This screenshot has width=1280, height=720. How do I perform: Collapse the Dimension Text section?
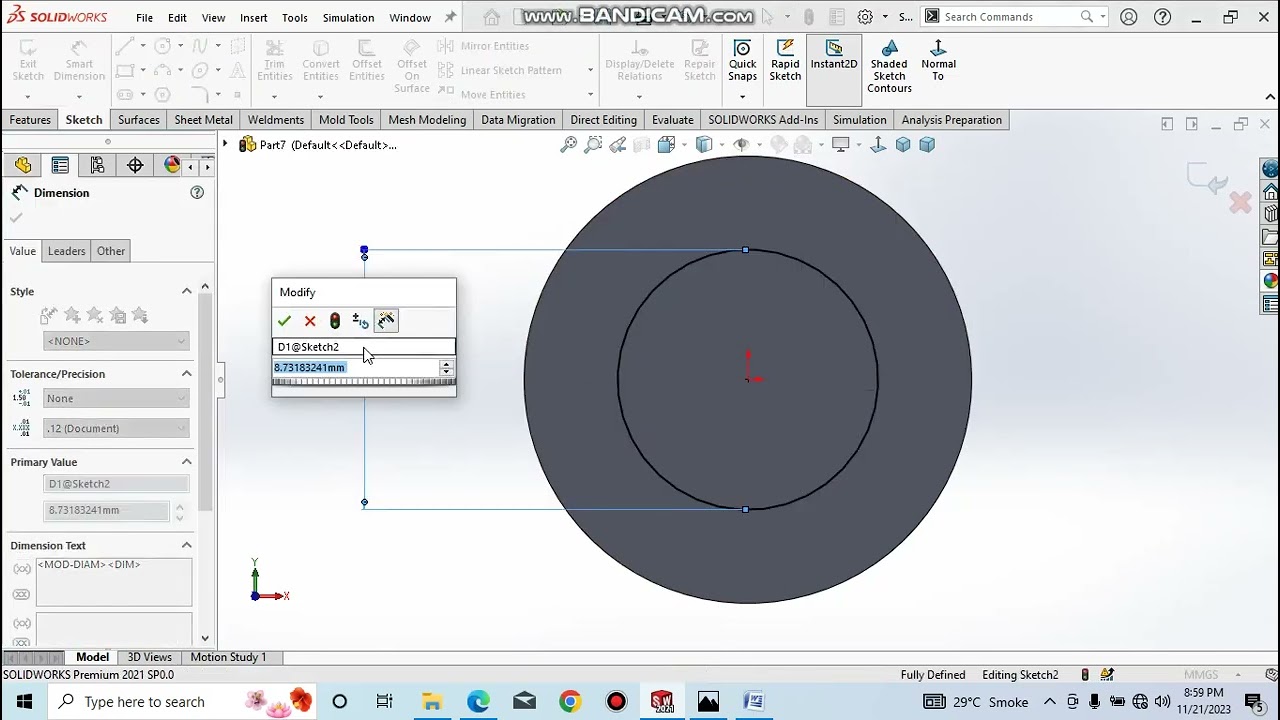tap(186, 545)
